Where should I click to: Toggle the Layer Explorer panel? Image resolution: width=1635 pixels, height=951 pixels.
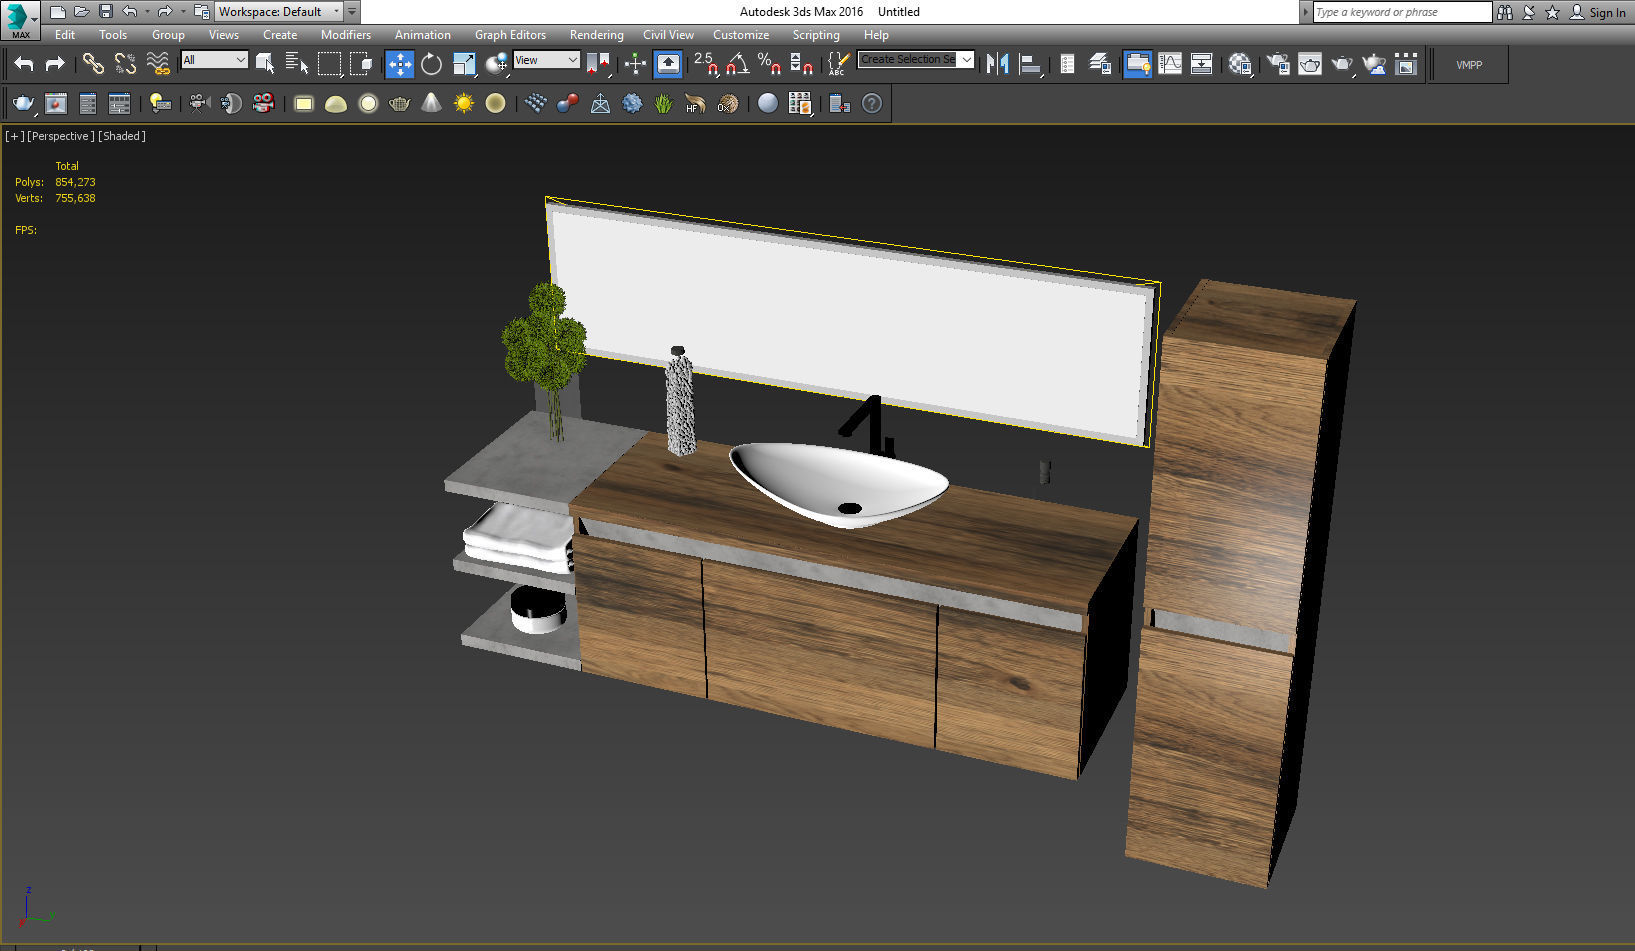pyautogui.click(x=1099, y=64)
